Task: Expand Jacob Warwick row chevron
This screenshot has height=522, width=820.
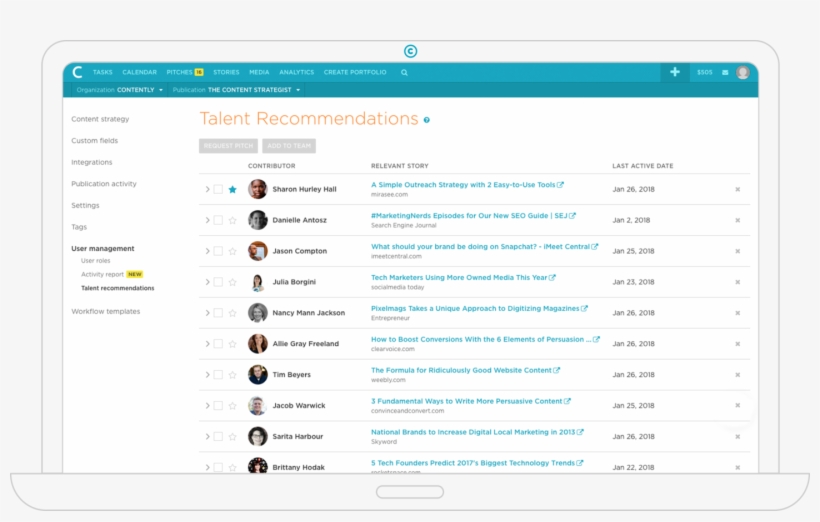Action: (x=207, y=405)
